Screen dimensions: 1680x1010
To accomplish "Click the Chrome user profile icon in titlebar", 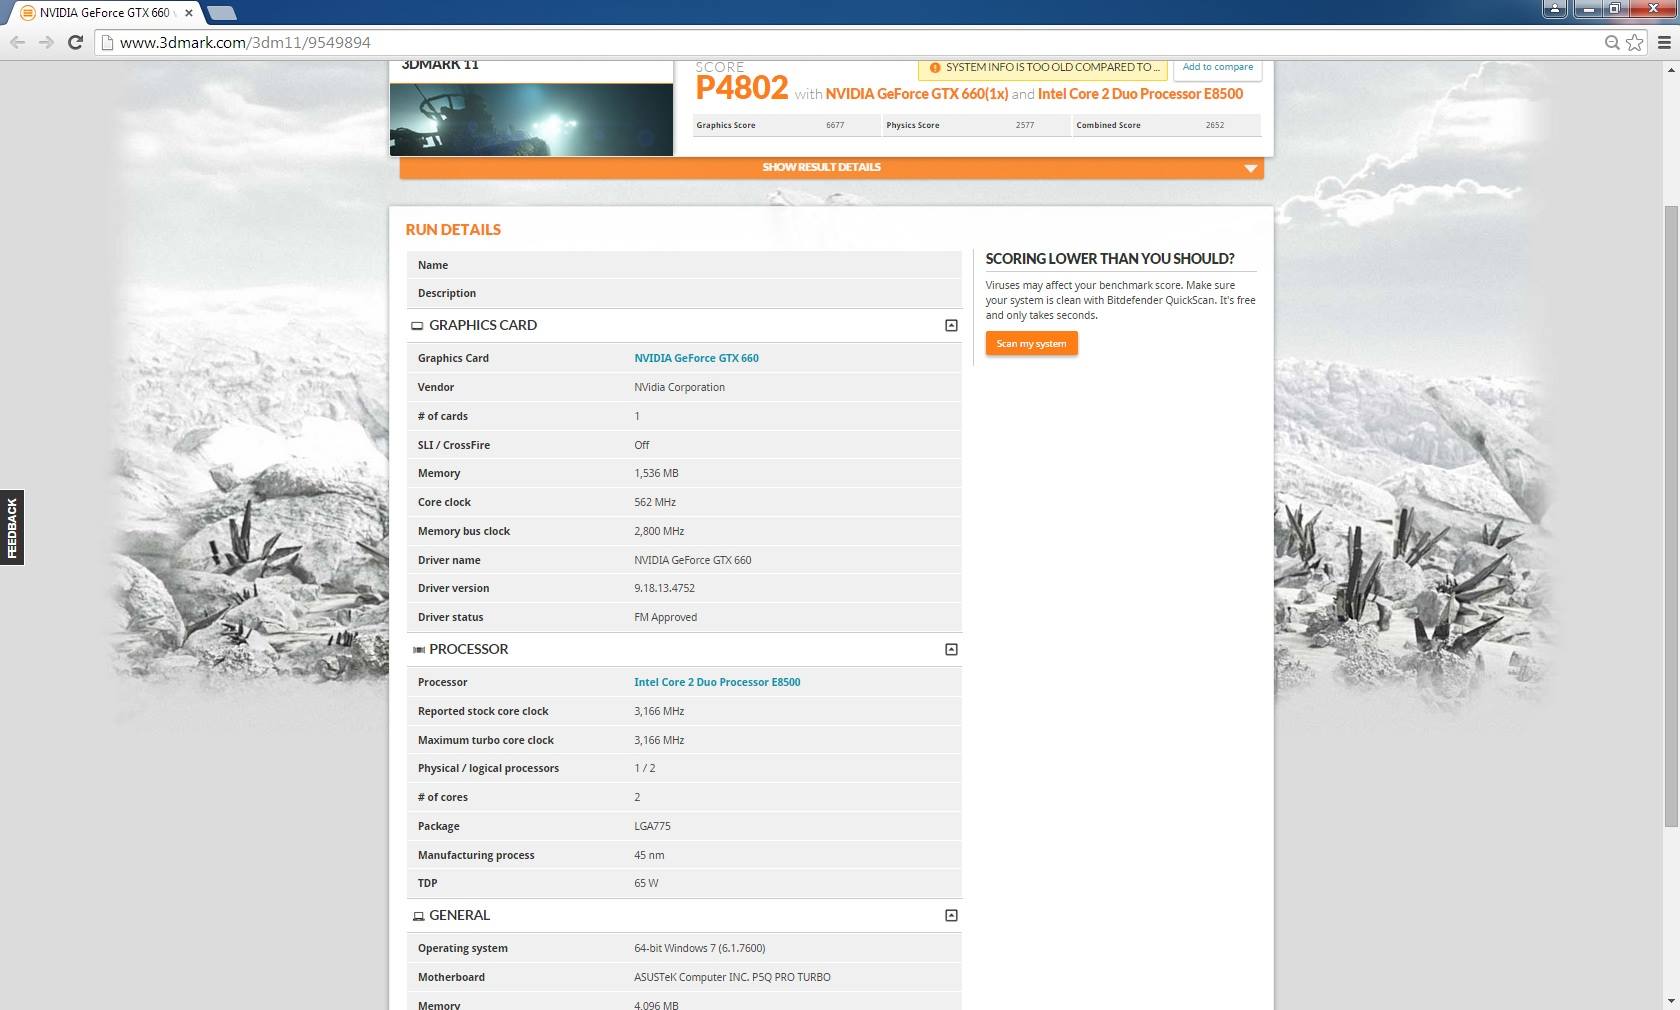I will click(1555, 9).
